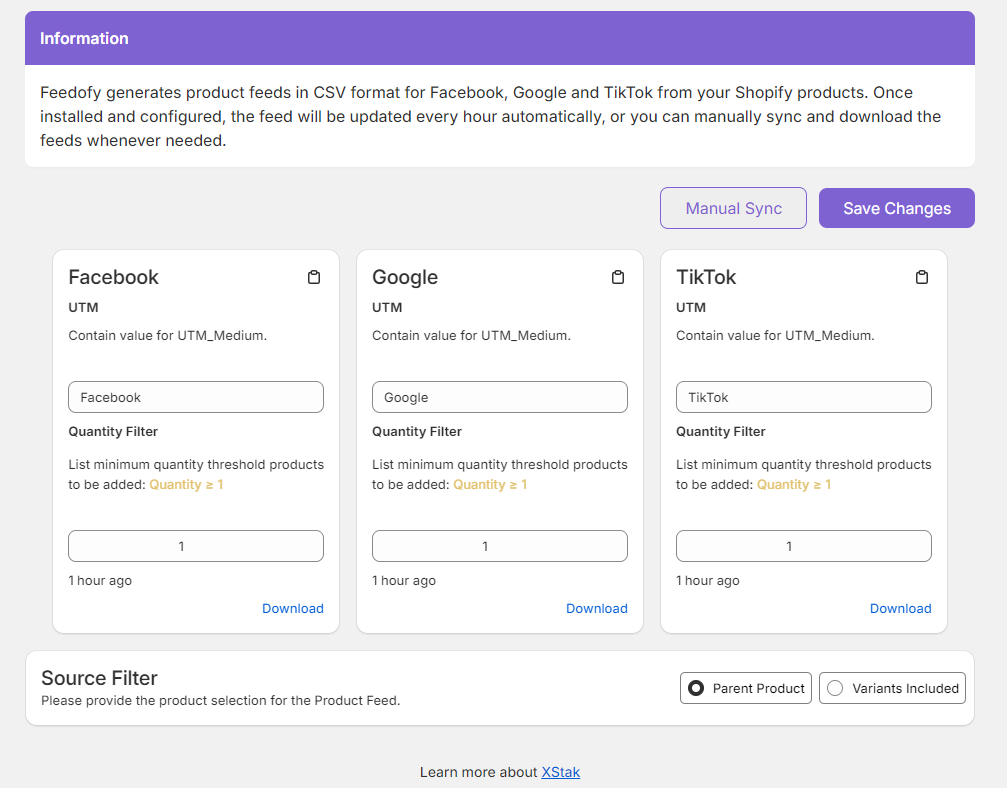Screen dimensions: 1007x788
Task: Click the Source Filter heading
Action: coord(99,678)
